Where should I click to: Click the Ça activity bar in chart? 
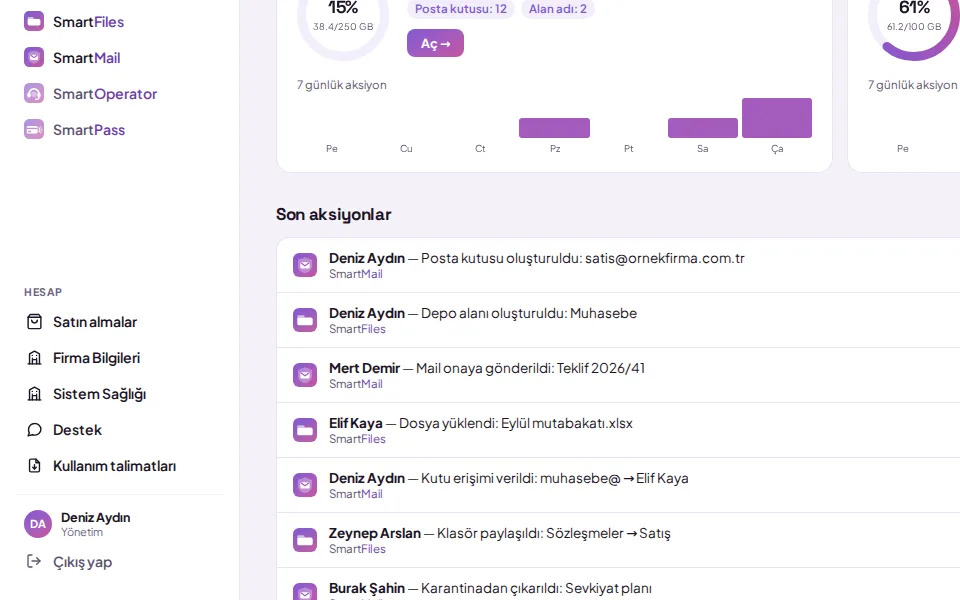point(777,118)
